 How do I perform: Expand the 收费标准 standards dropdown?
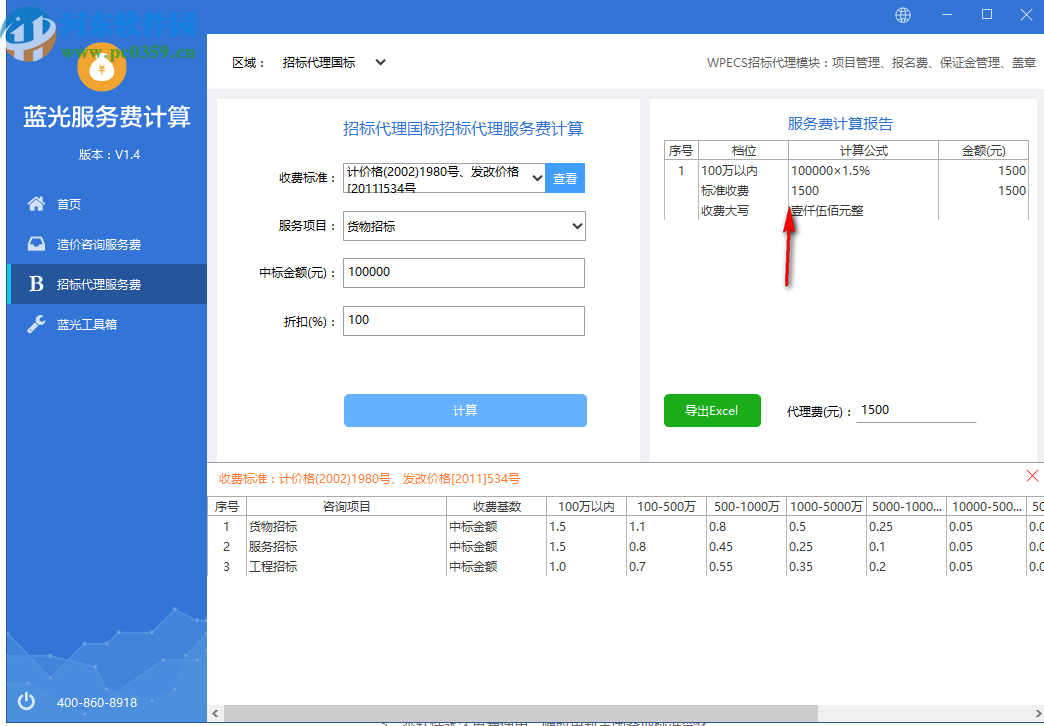coord(536,177)
